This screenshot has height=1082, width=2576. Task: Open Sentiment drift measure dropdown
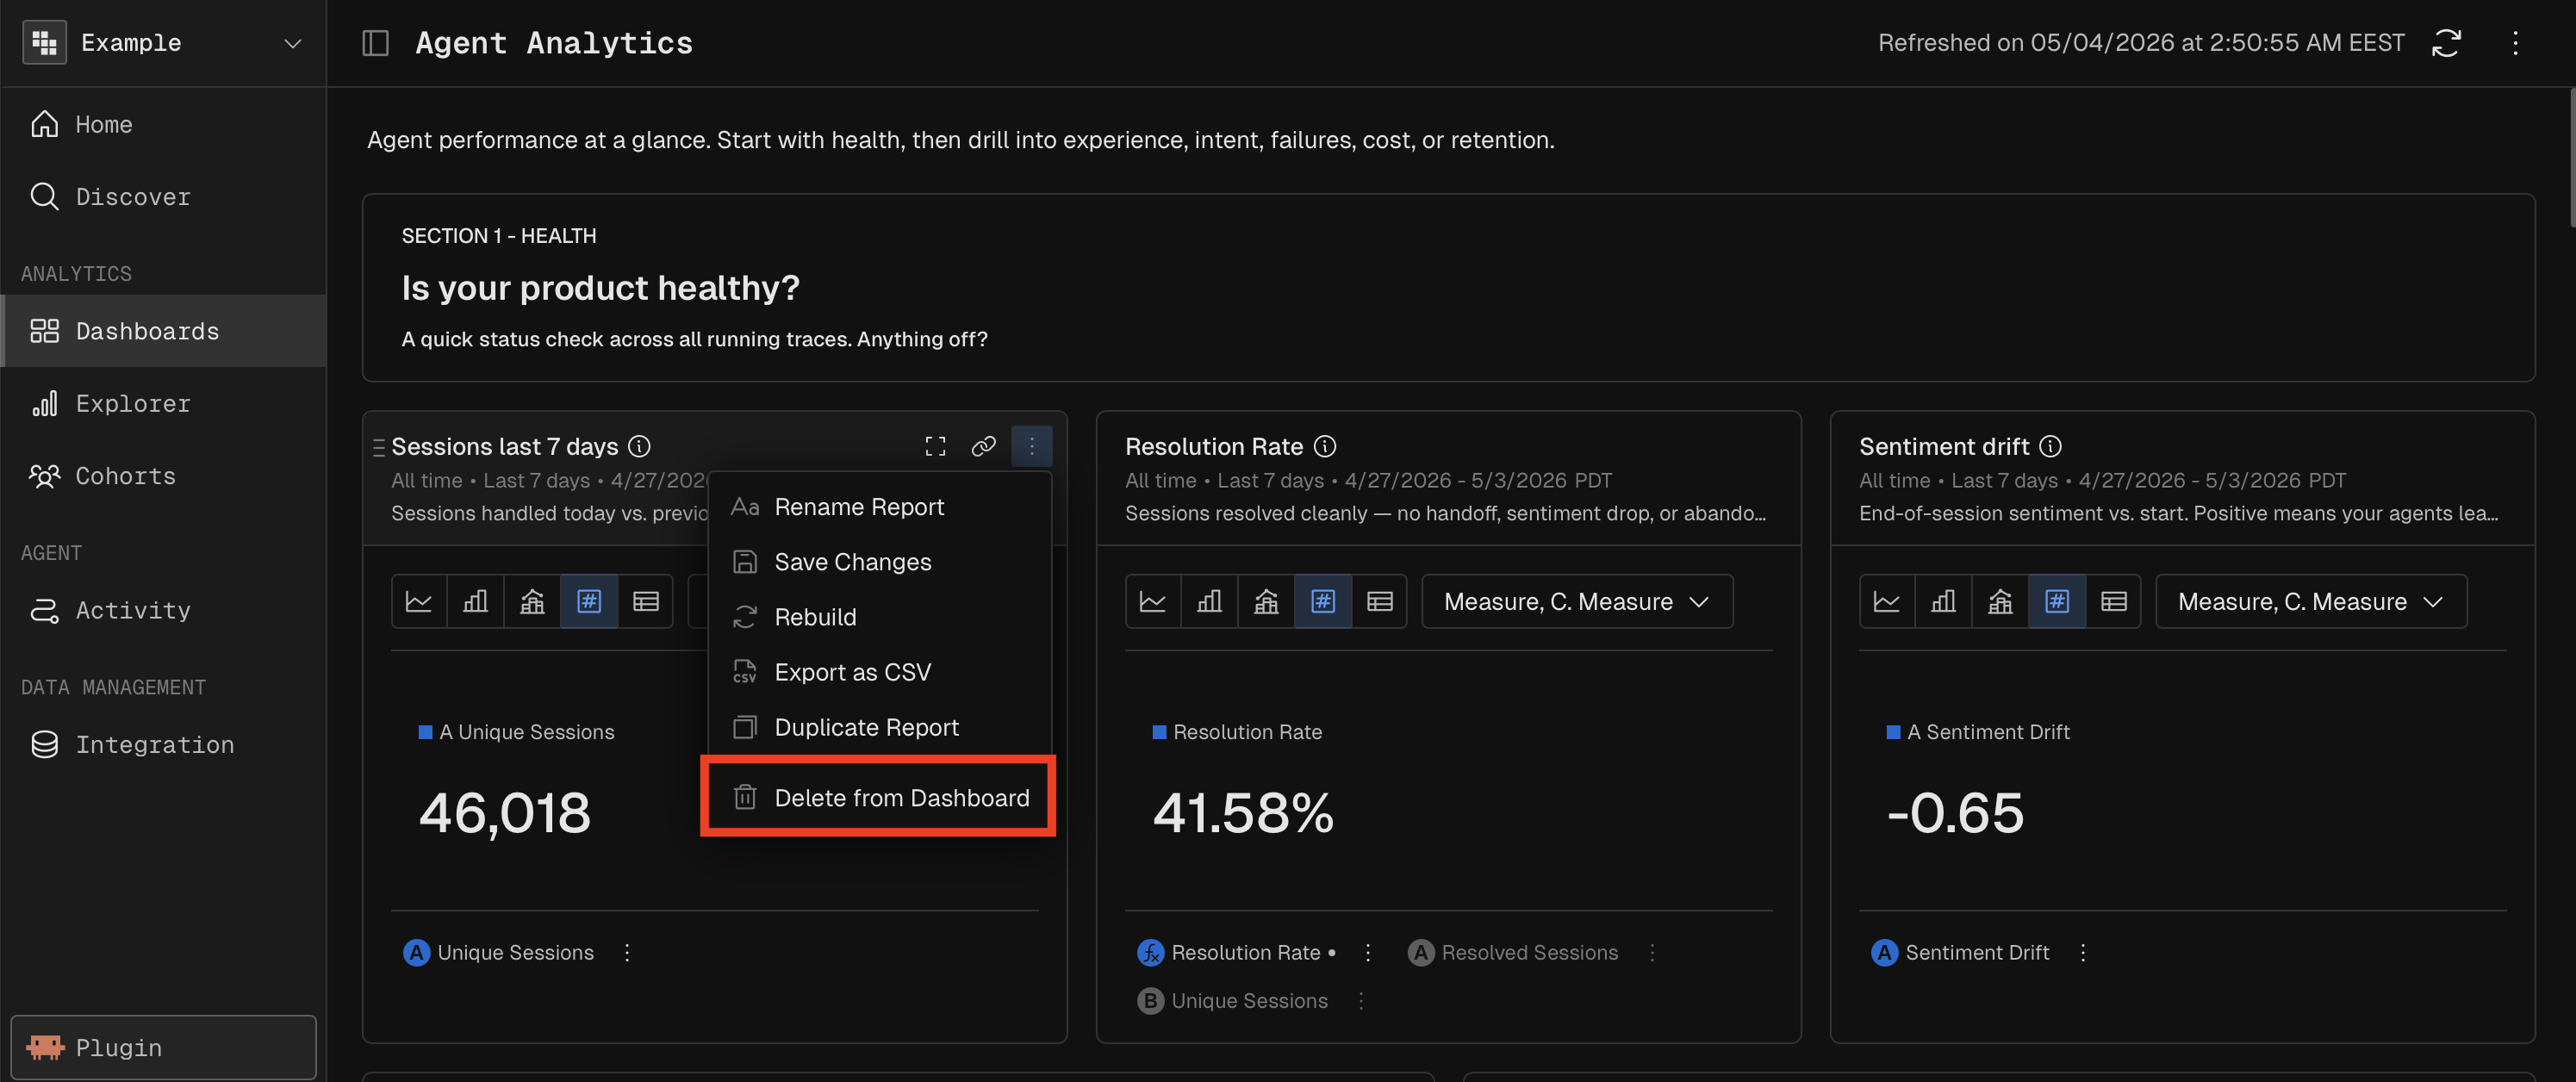[2311, 601]
